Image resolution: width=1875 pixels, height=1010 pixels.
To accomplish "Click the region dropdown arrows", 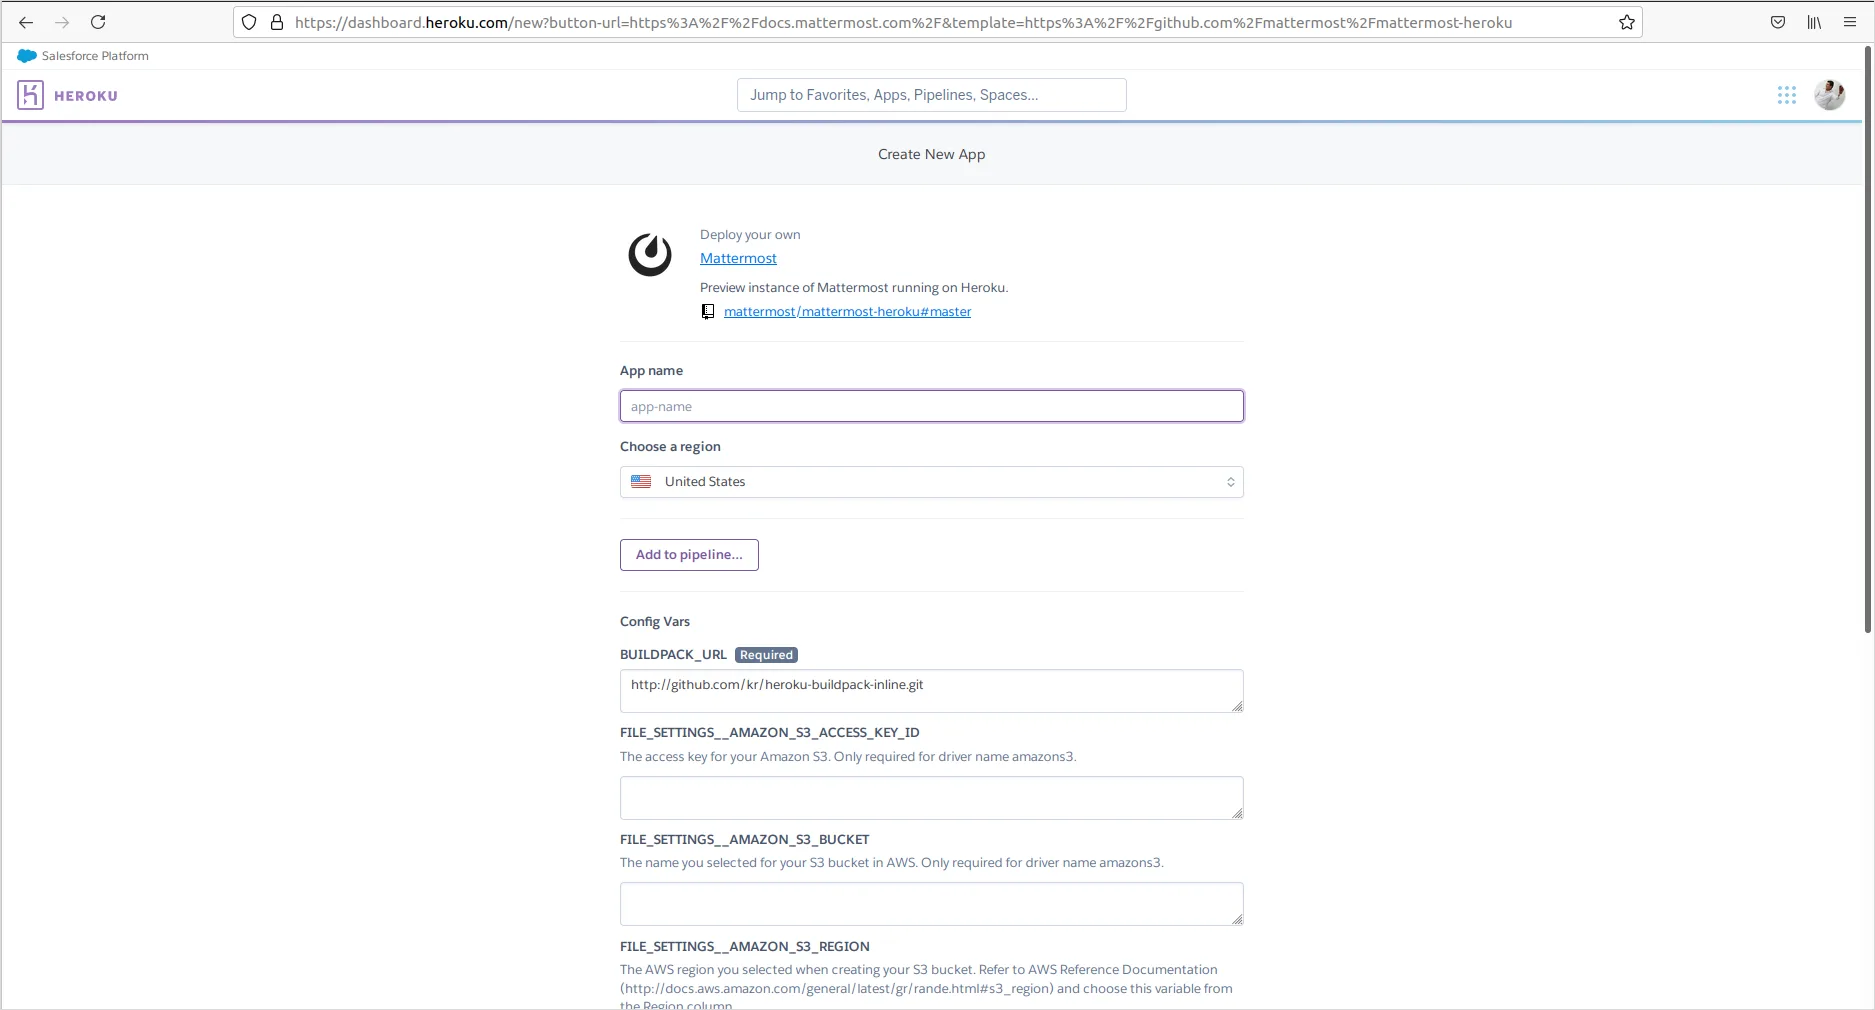I will pyautogui.click(x=1231, y=482).
